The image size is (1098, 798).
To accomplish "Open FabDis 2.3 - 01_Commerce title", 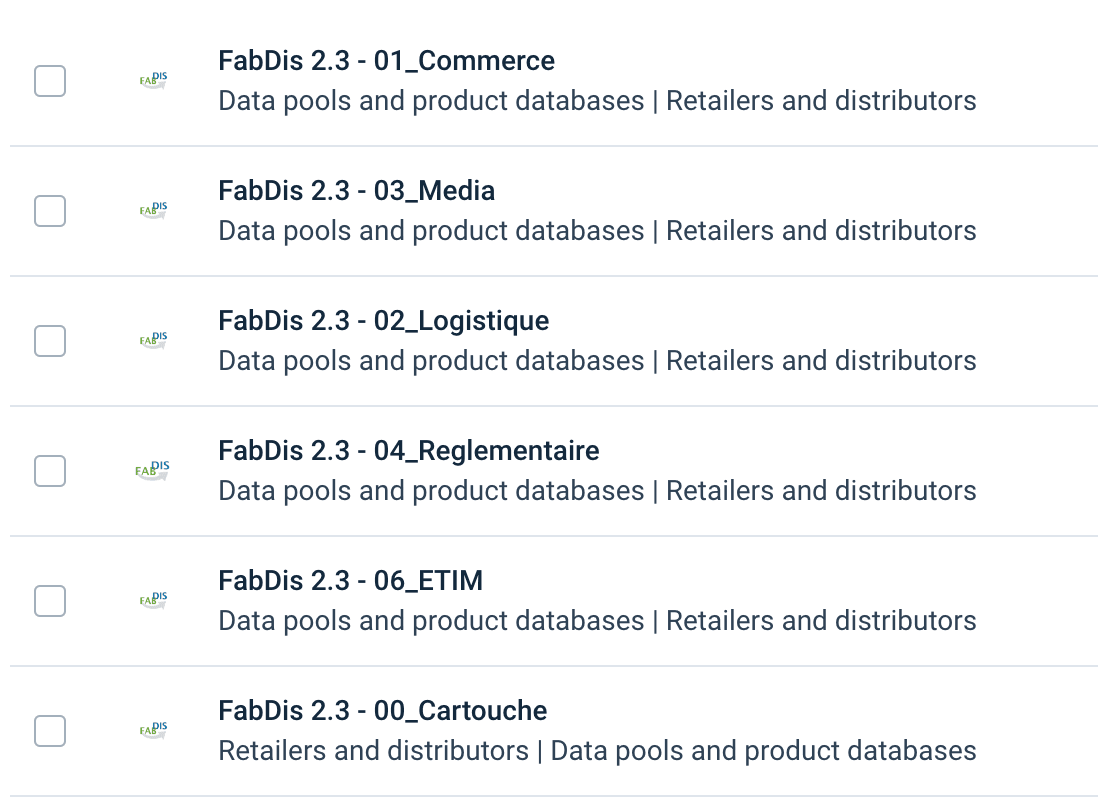I will click(386, 61).
